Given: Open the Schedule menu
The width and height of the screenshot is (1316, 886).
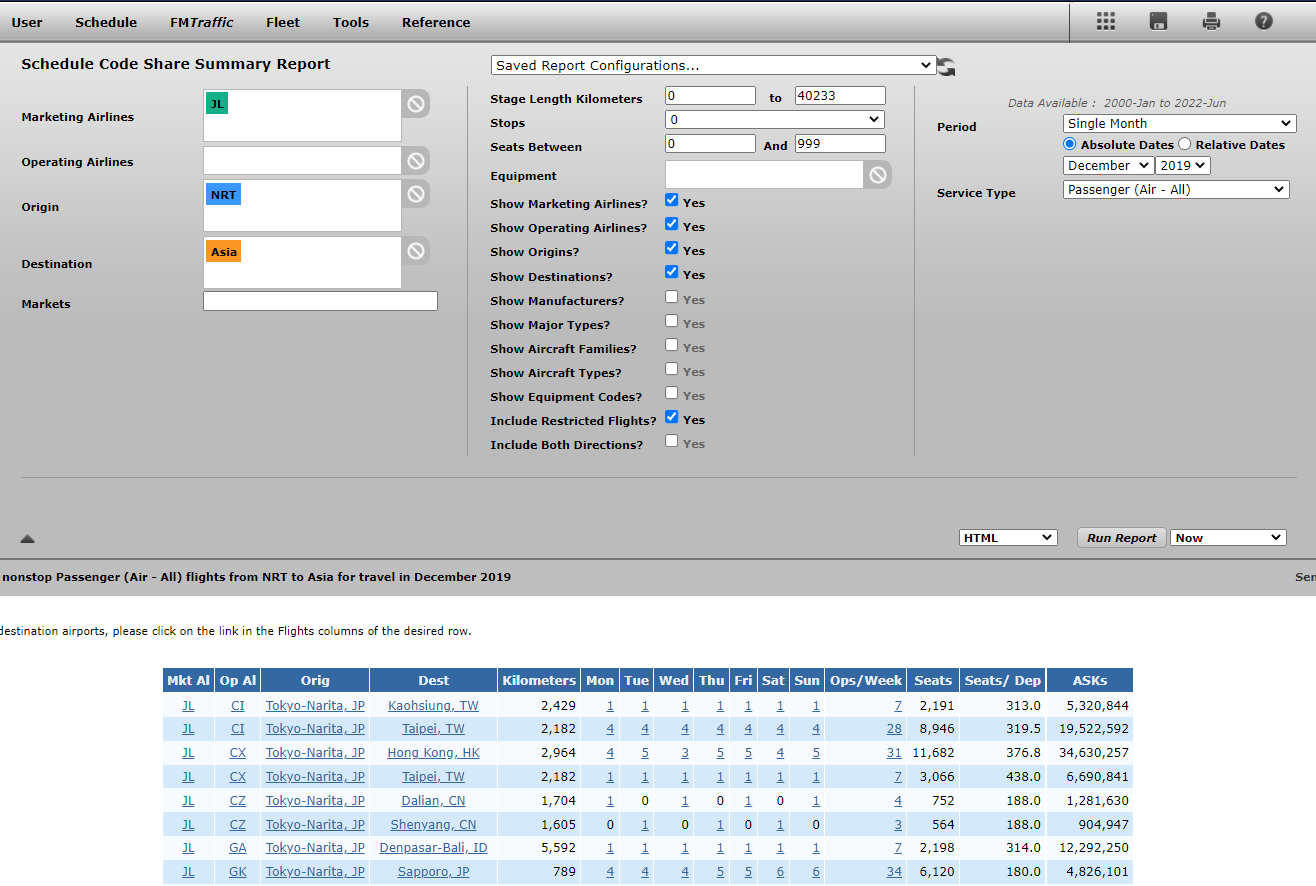Looking at the screenshot, I should [x=106, y=22].
